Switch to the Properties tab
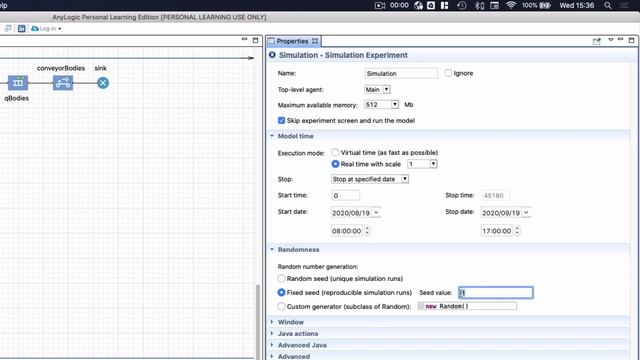This screenshot has width=640, height=360. point(292,41)
